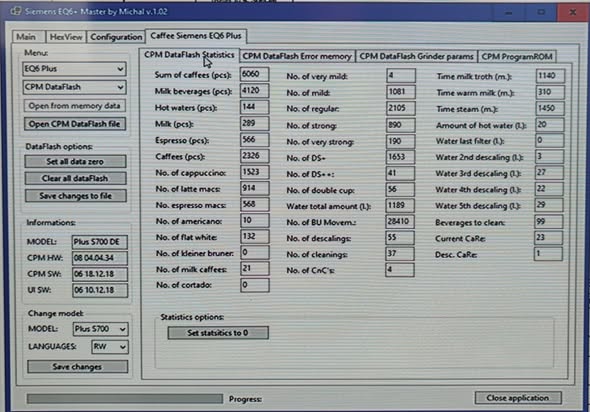
Task: Click the Hot waters field
Action: (254, 107)
